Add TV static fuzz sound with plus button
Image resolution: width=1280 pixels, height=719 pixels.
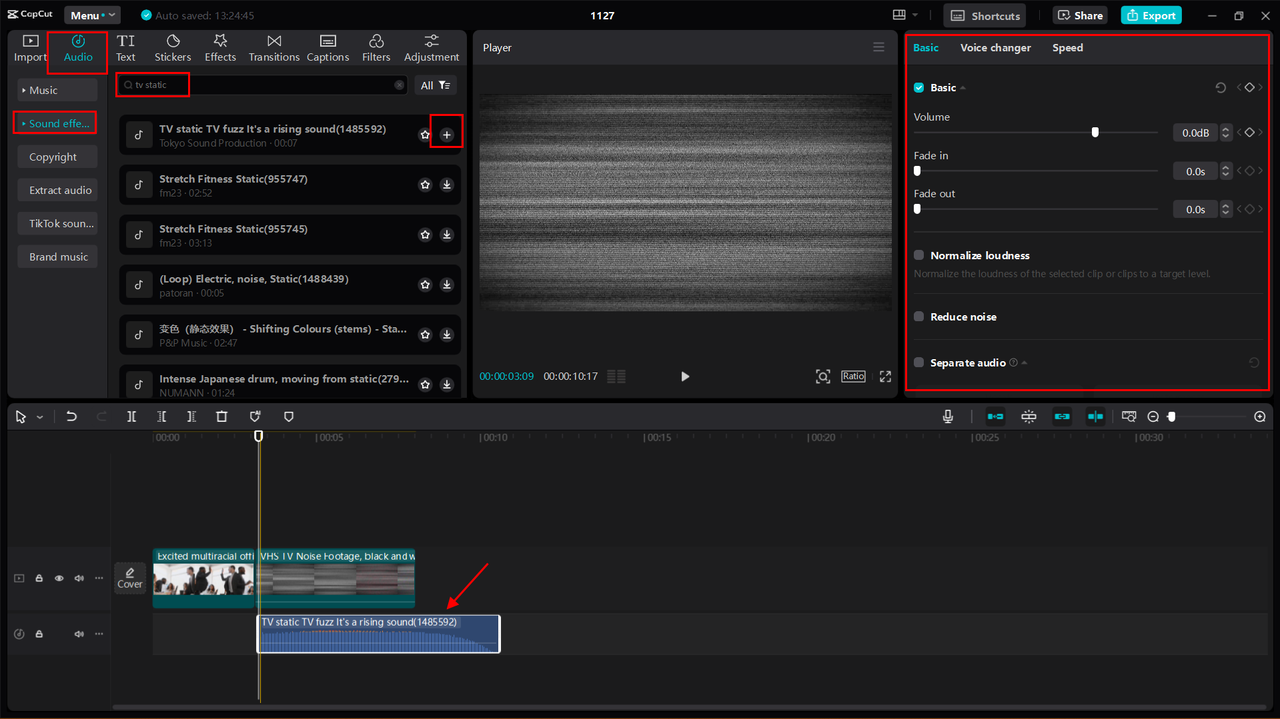pos(446,135)
